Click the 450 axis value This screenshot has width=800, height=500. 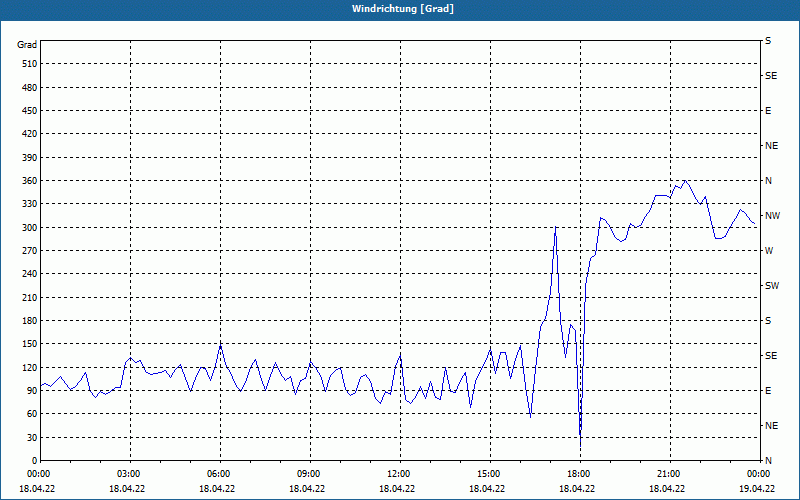30,111
